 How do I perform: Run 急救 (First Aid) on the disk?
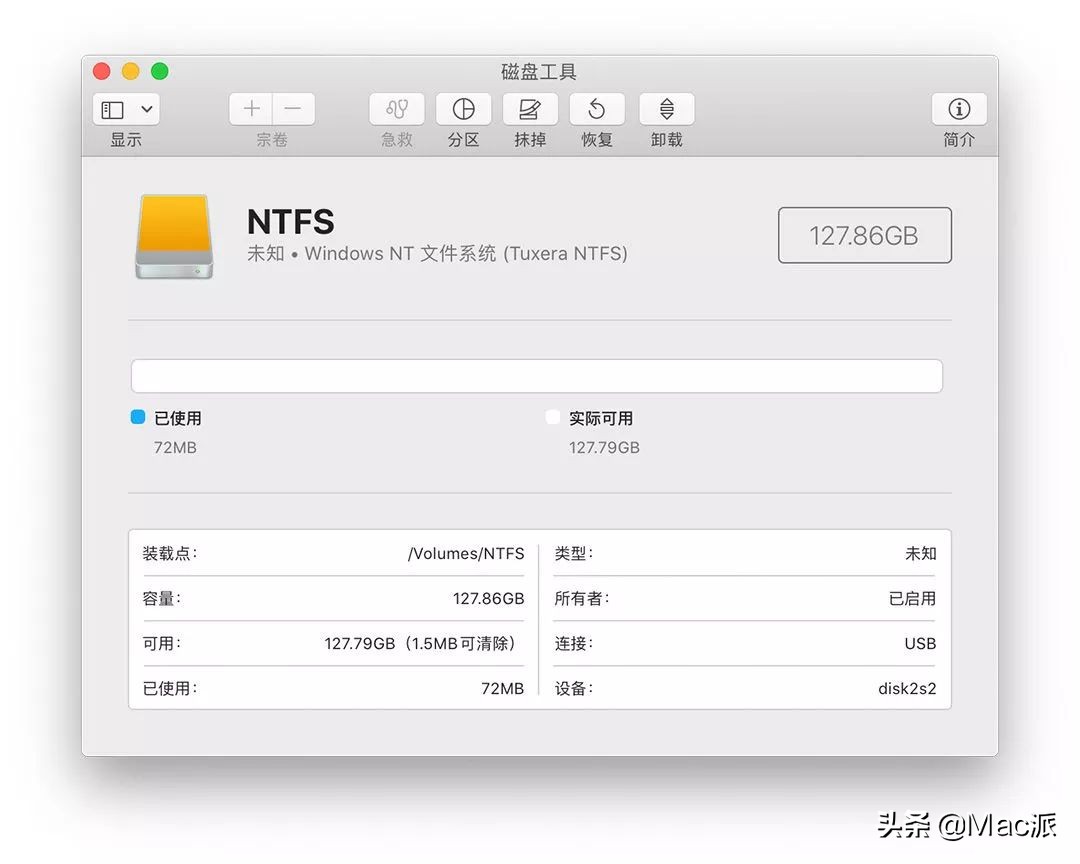click(396, 110)
